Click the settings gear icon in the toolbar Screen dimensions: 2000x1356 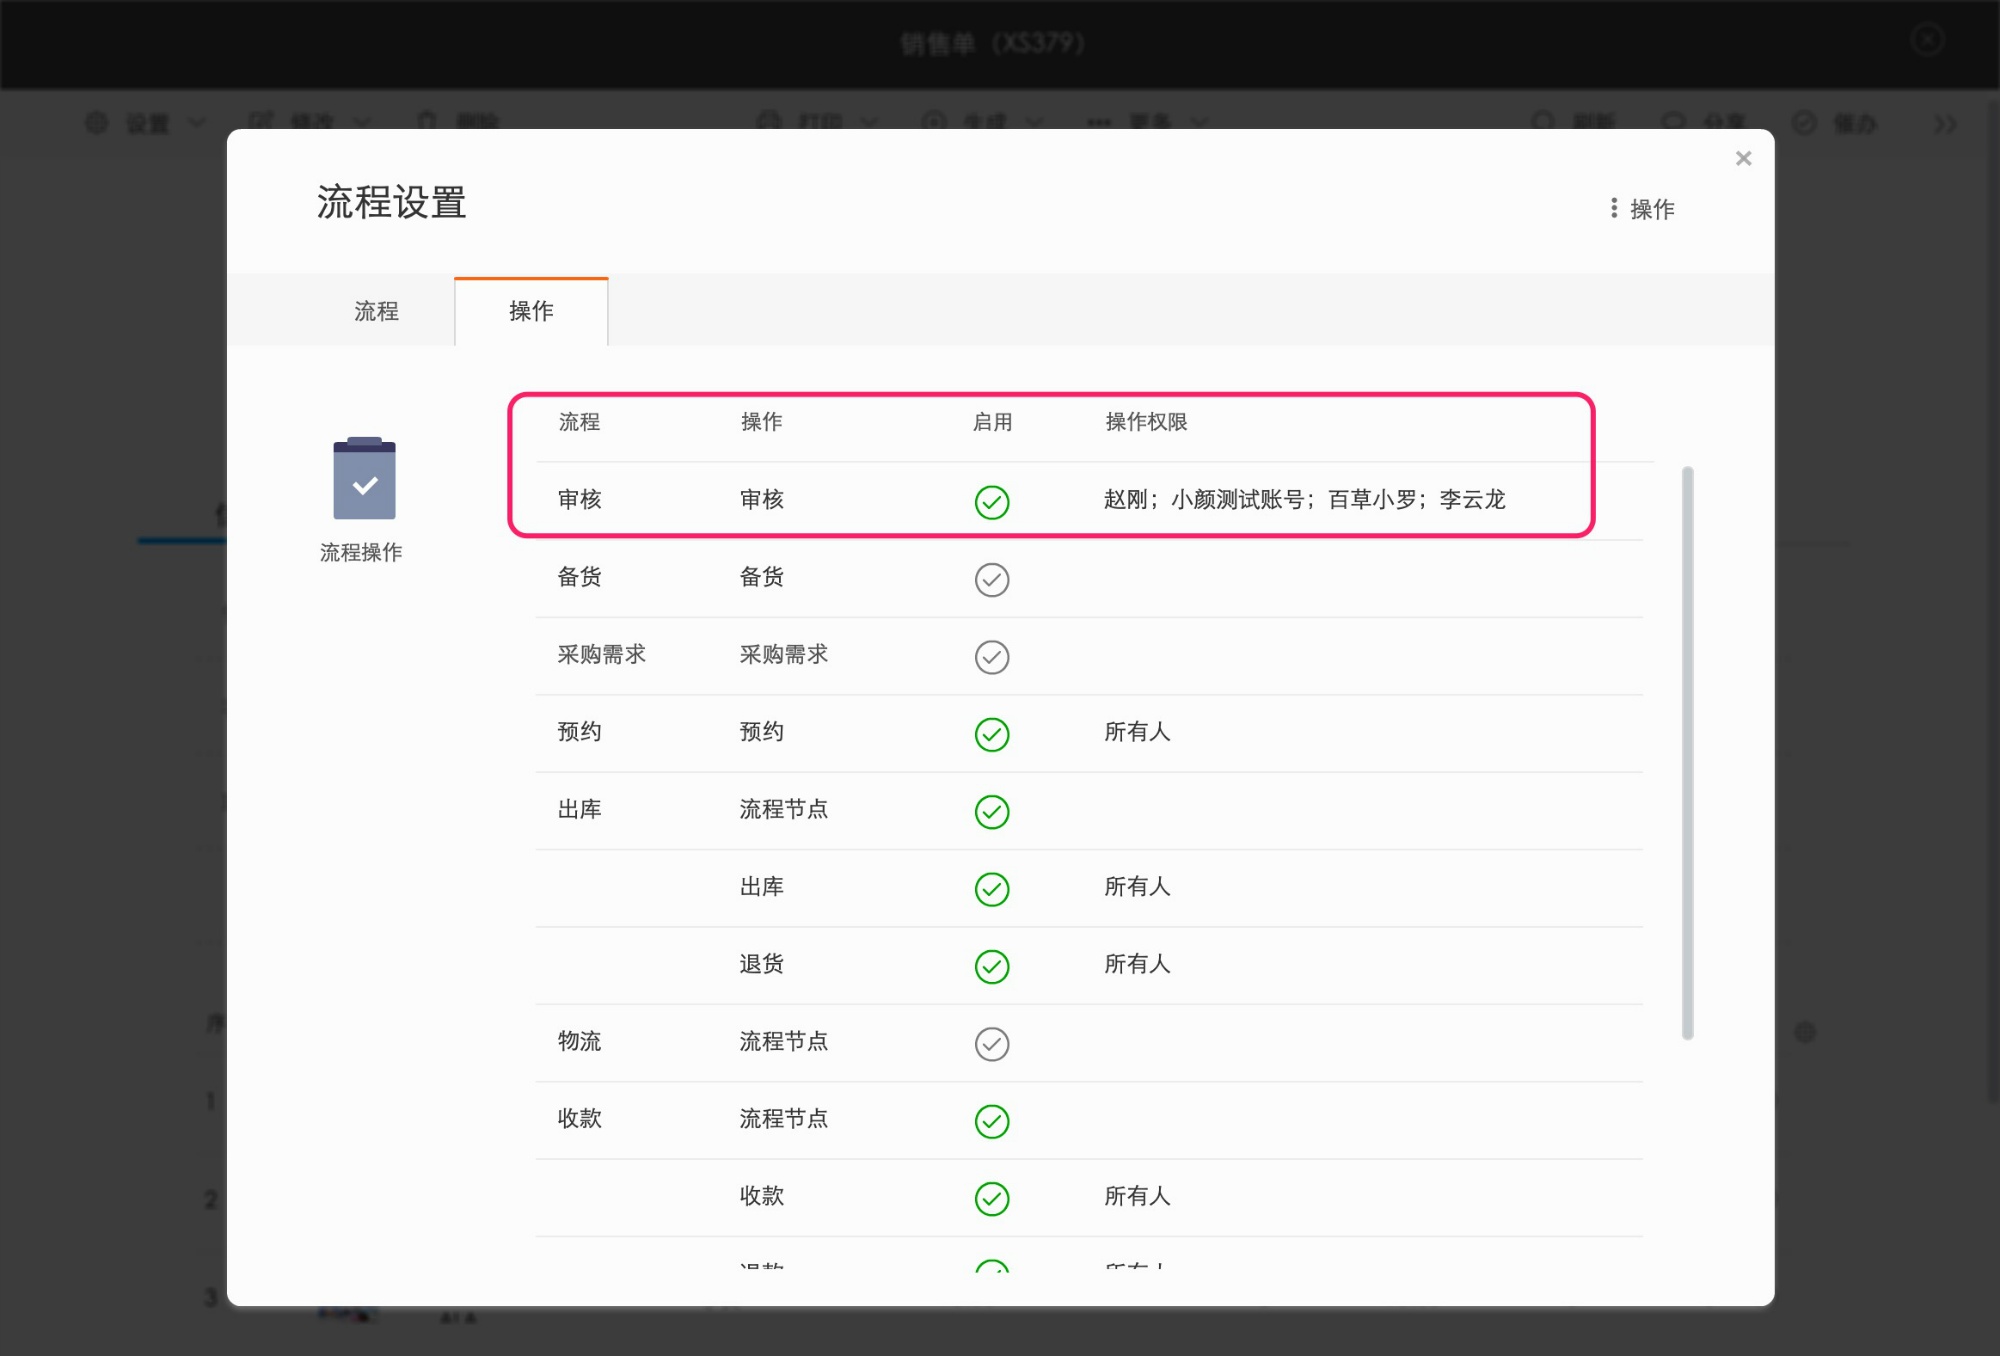[97, 122]
